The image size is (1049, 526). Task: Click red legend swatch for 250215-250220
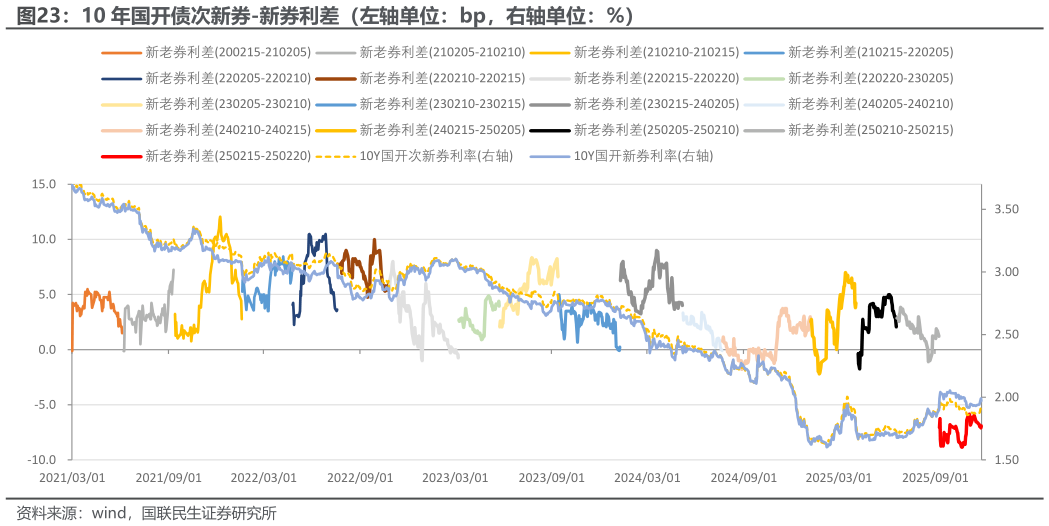coord(121,157)
